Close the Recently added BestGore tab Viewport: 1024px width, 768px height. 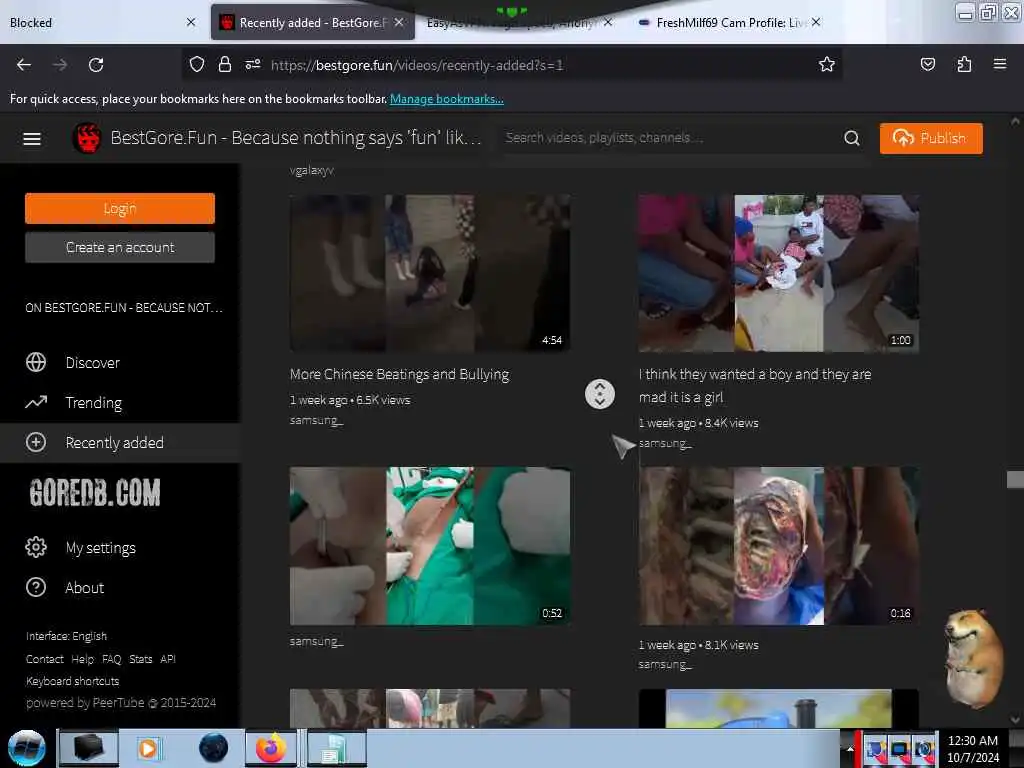click(x=399, y=22)
